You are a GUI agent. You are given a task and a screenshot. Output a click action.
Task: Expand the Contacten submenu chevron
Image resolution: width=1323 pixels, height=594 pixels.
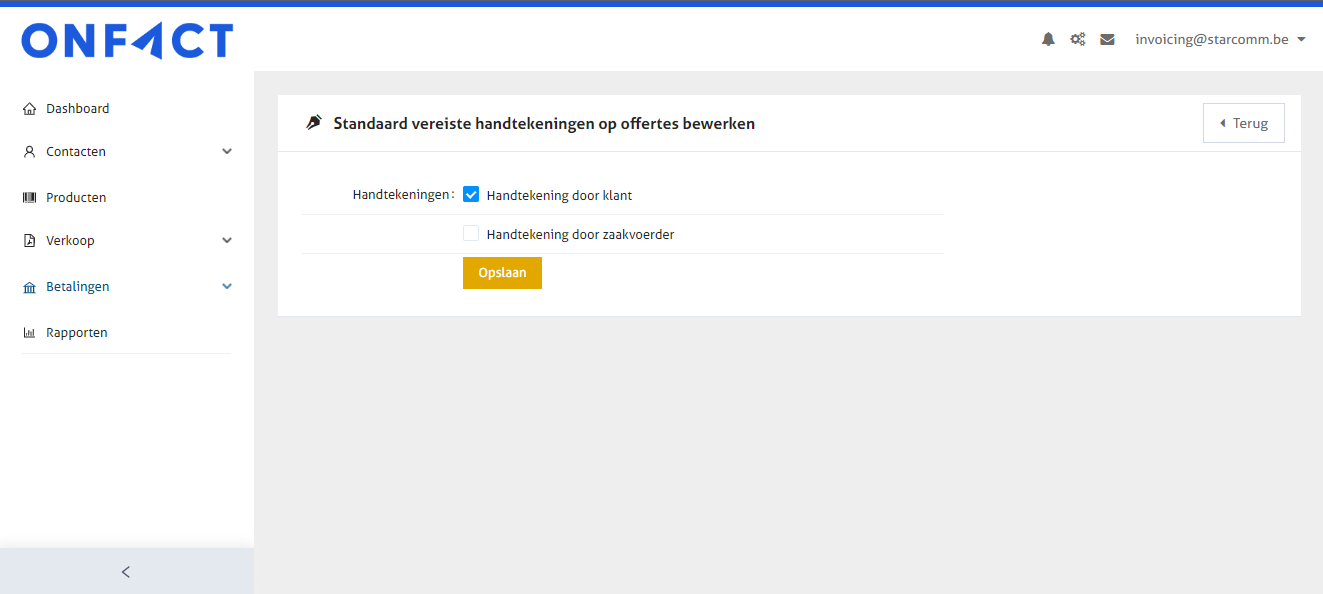(x=227, y=152)
